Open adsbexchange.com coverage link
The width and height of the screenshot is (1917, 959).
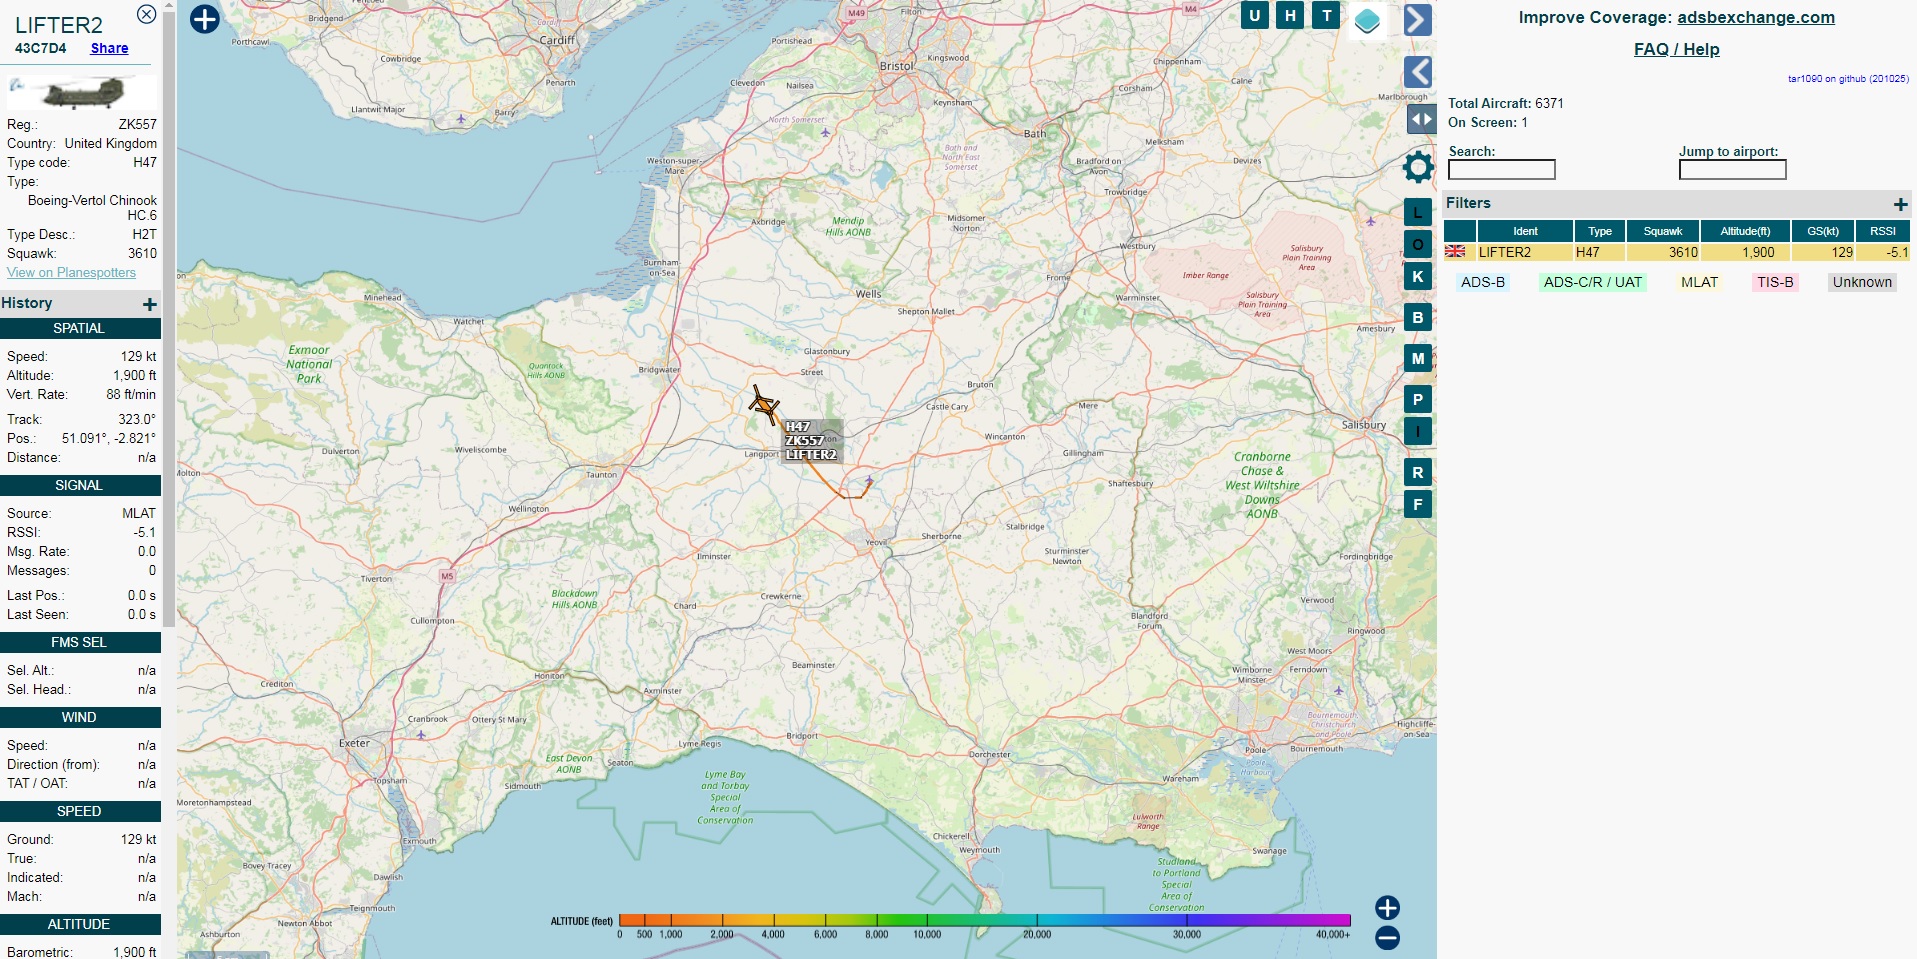[x=1755, y=17]
